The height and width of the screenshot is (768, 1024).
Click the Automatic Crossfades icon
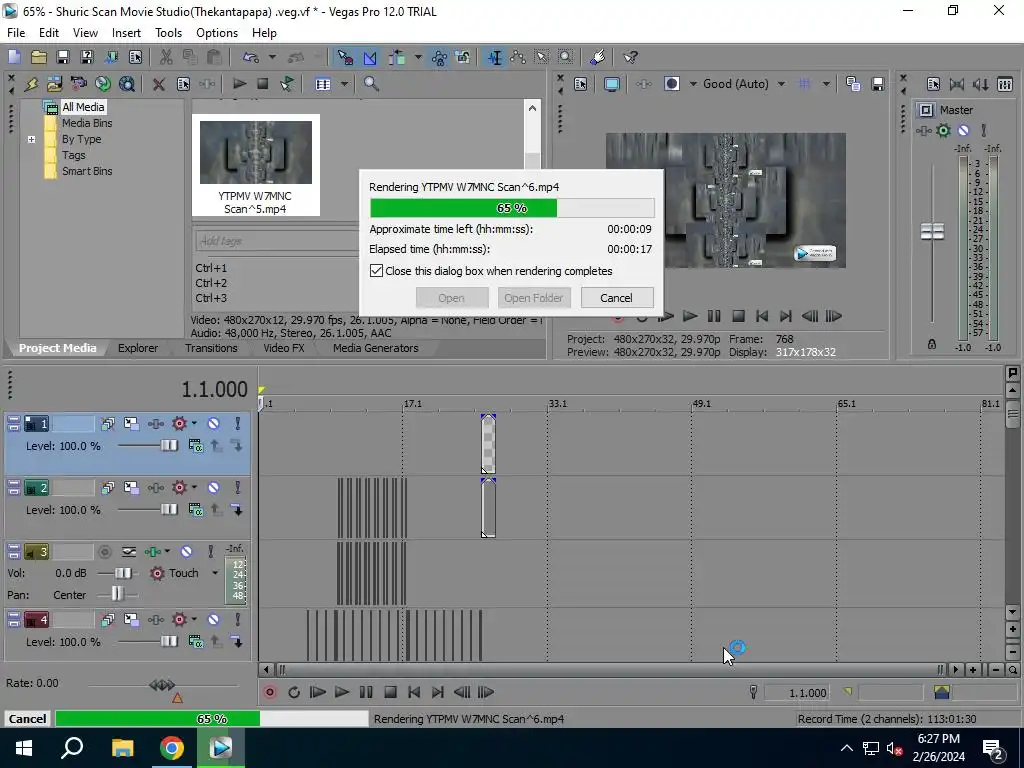[370, 57]
